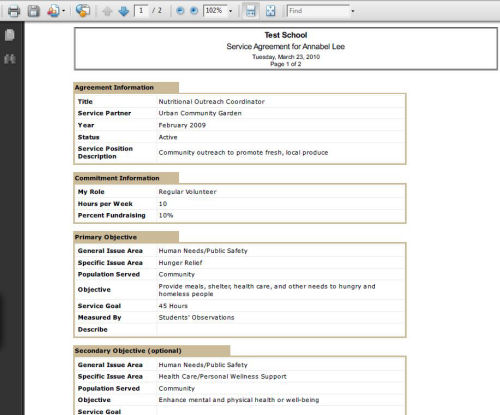Click inside the Find search box
Screen dimensions: 500x415
318,11
